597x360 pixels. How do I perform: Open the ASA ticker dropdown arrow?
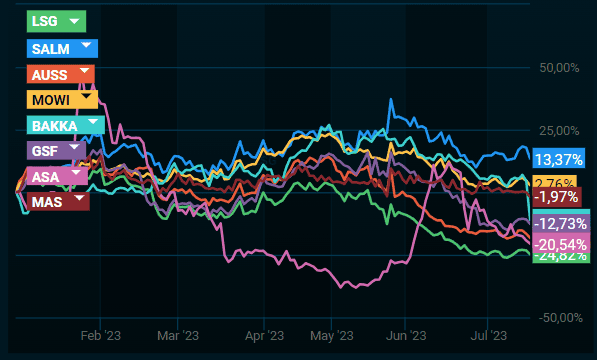click(x=76, y=172)
